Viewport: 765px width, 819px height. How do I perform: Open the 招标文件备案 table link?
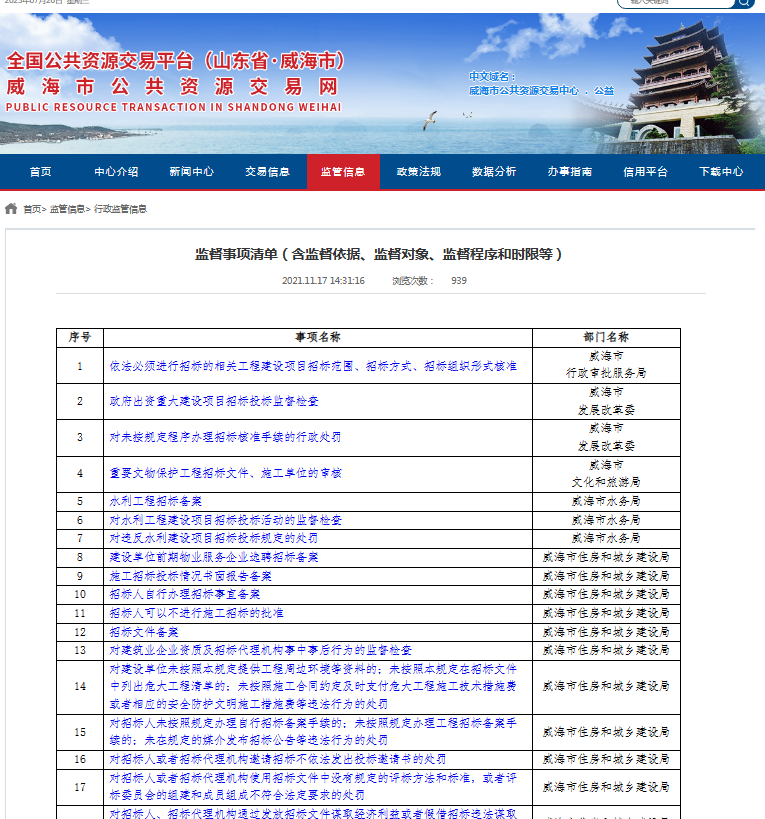point(144,632)
